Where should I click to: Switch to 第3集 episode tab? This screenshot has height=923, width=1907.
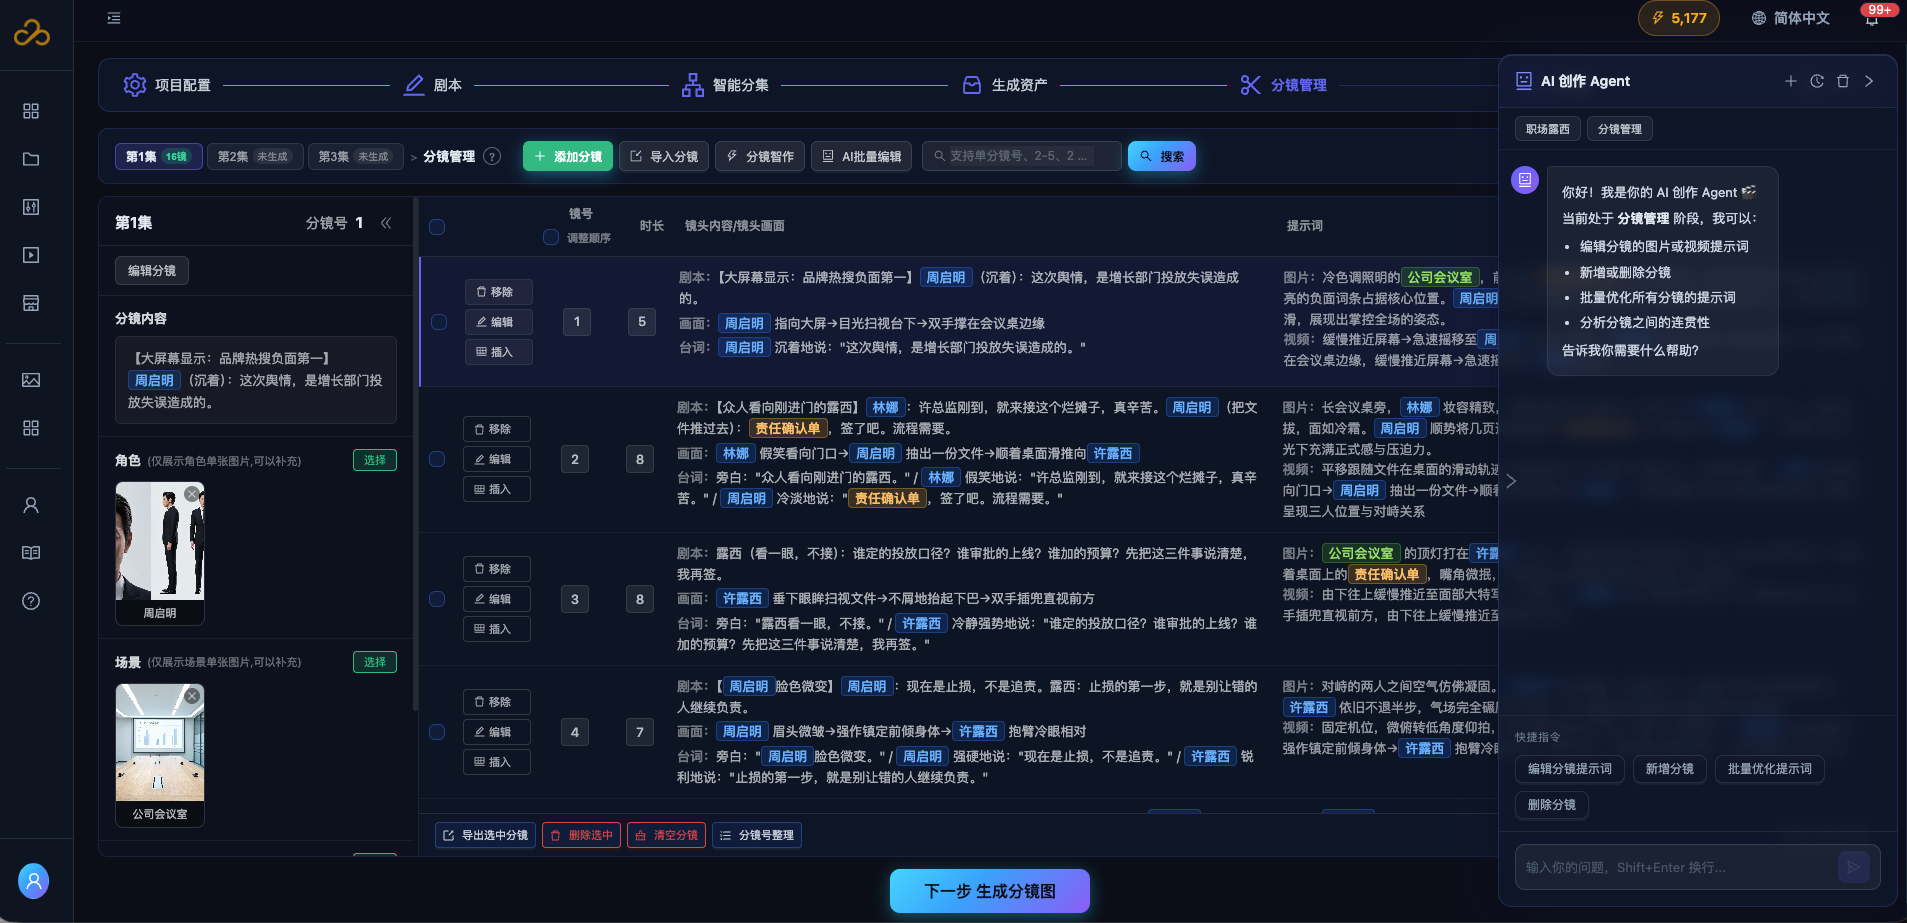click(x=355, y=157)
